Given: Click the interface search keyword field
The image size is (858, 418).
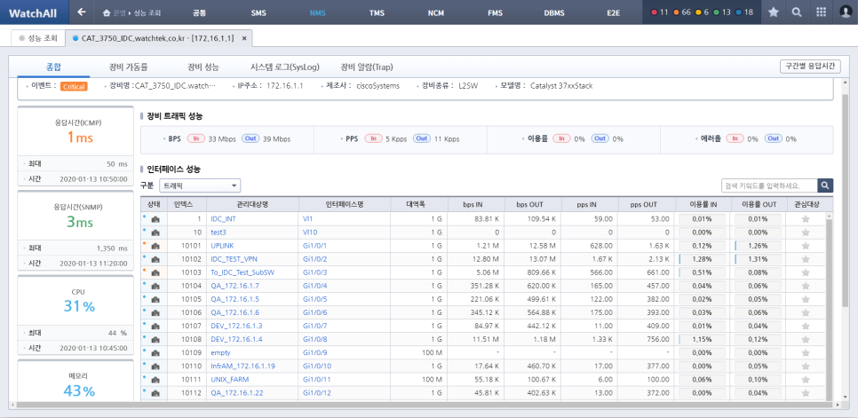Looking at the screenshot, I should 770,185.
